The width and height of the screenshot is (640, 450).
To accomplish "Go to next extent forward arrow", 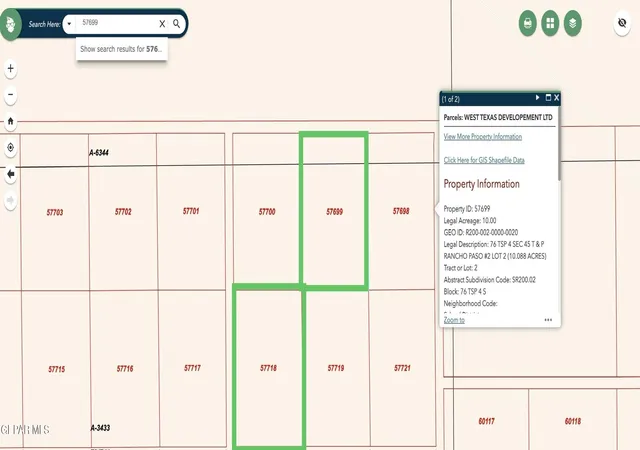I will point(11,200).
